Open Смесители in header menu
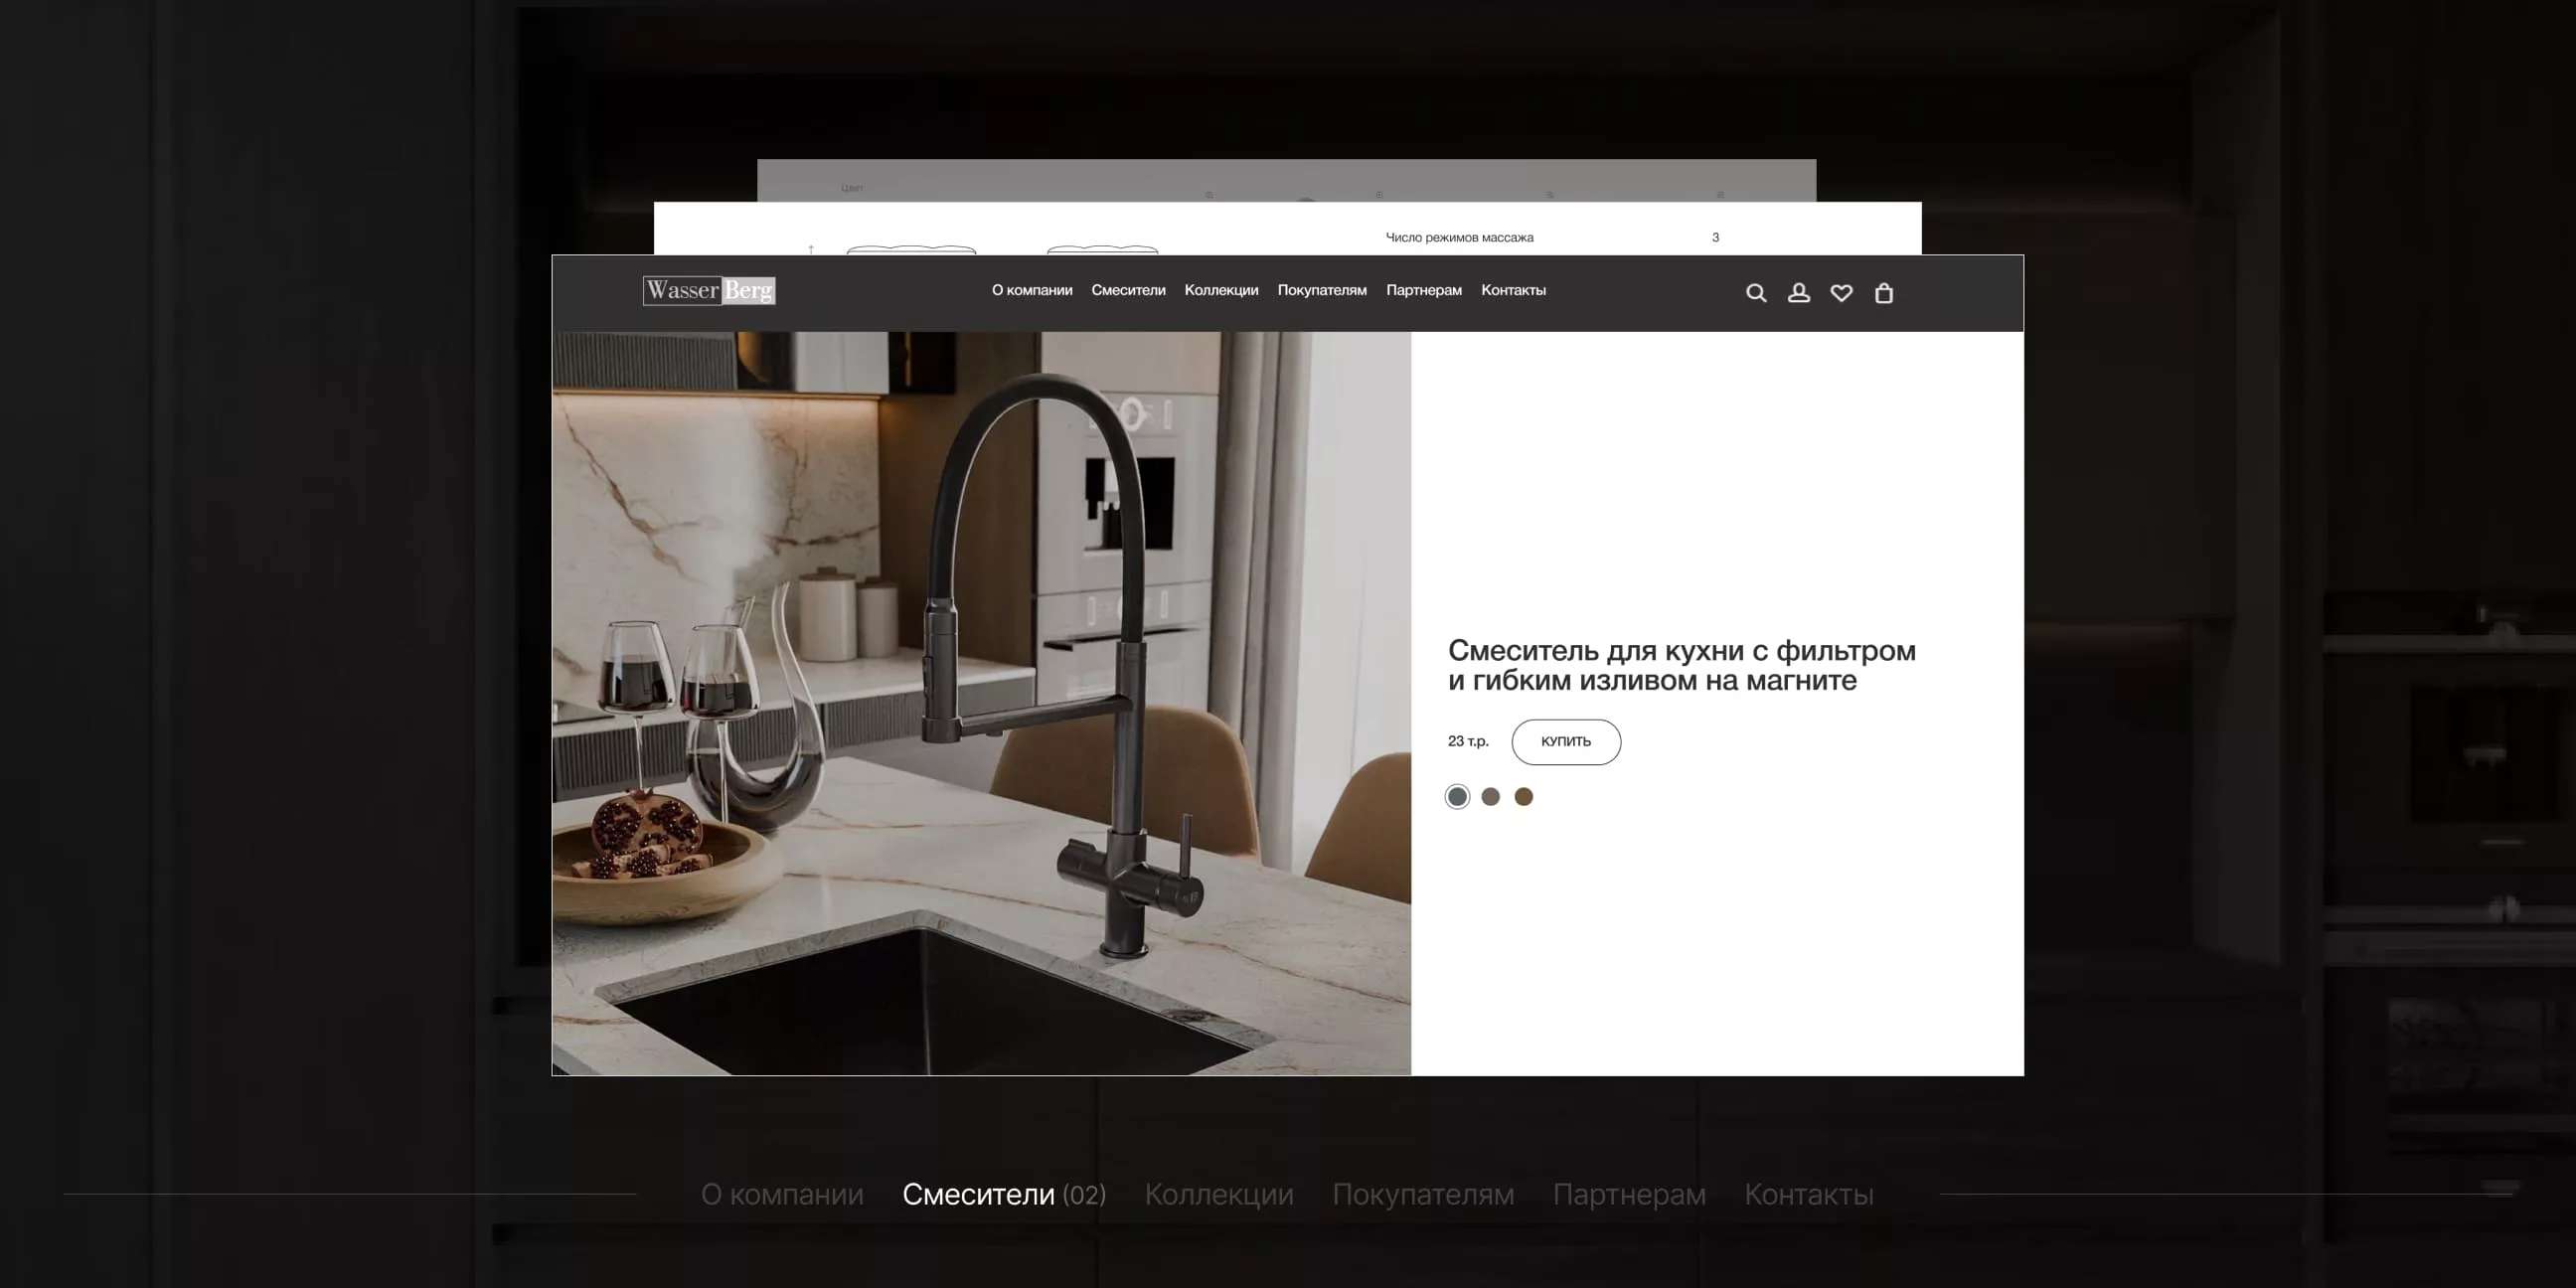2576x1288 pixels. click(1128, 291)
